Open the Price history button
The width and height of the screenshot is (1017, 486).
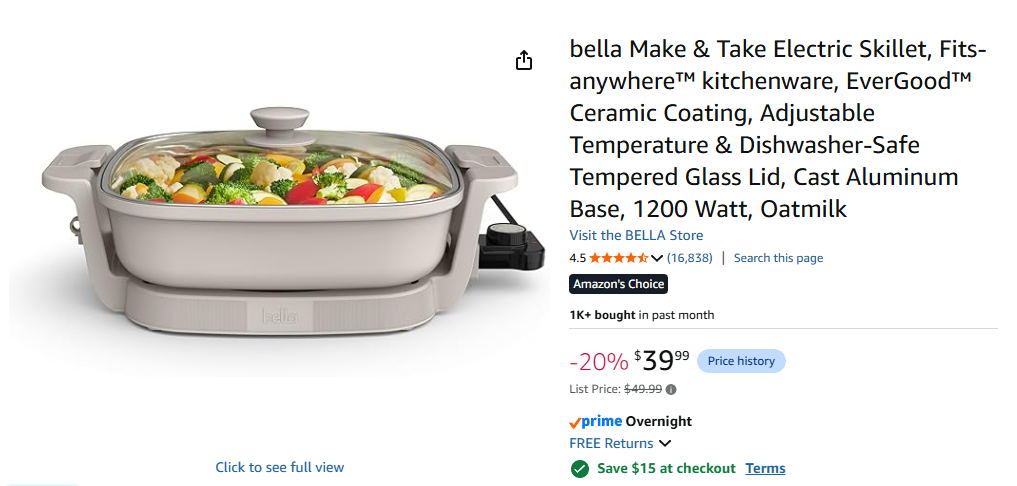coord(741,361)
